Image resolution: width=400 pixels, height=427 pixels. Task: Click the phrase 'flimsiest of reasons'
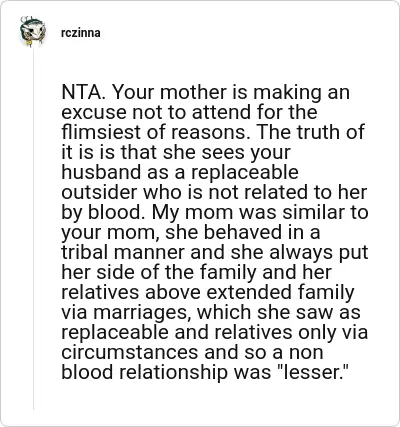pyautogui.click(x=155, y=132)
